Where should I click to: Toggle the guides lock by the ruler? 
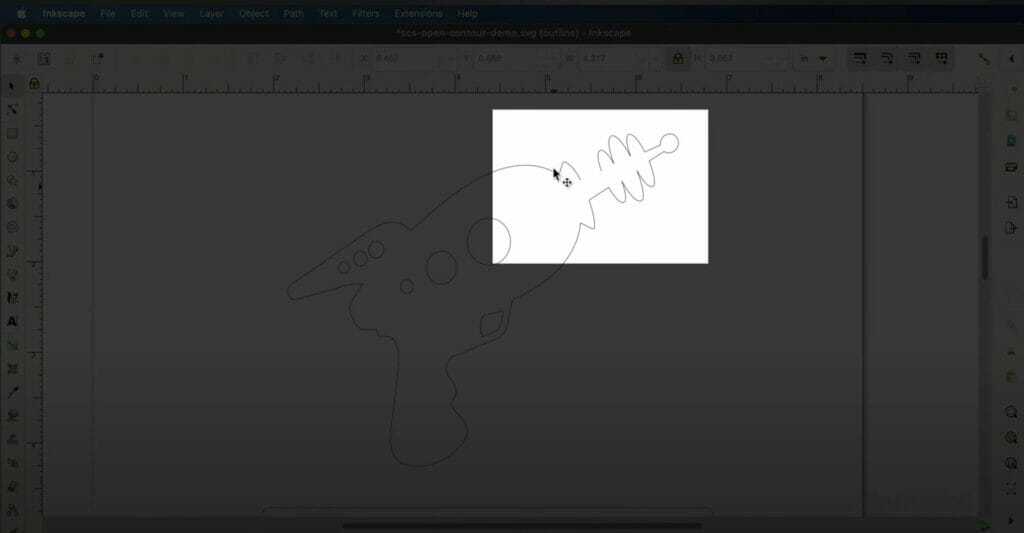point(34,84)
